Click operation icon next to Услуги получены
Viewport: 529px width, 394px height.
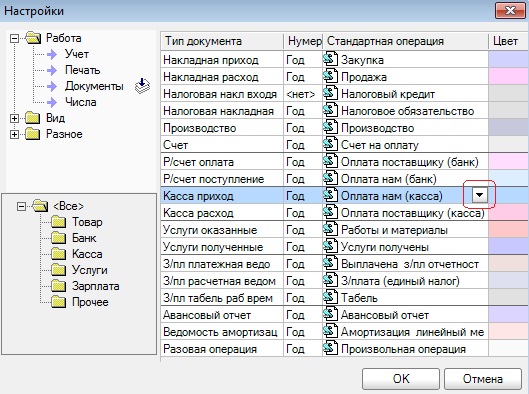pos(330,246)
